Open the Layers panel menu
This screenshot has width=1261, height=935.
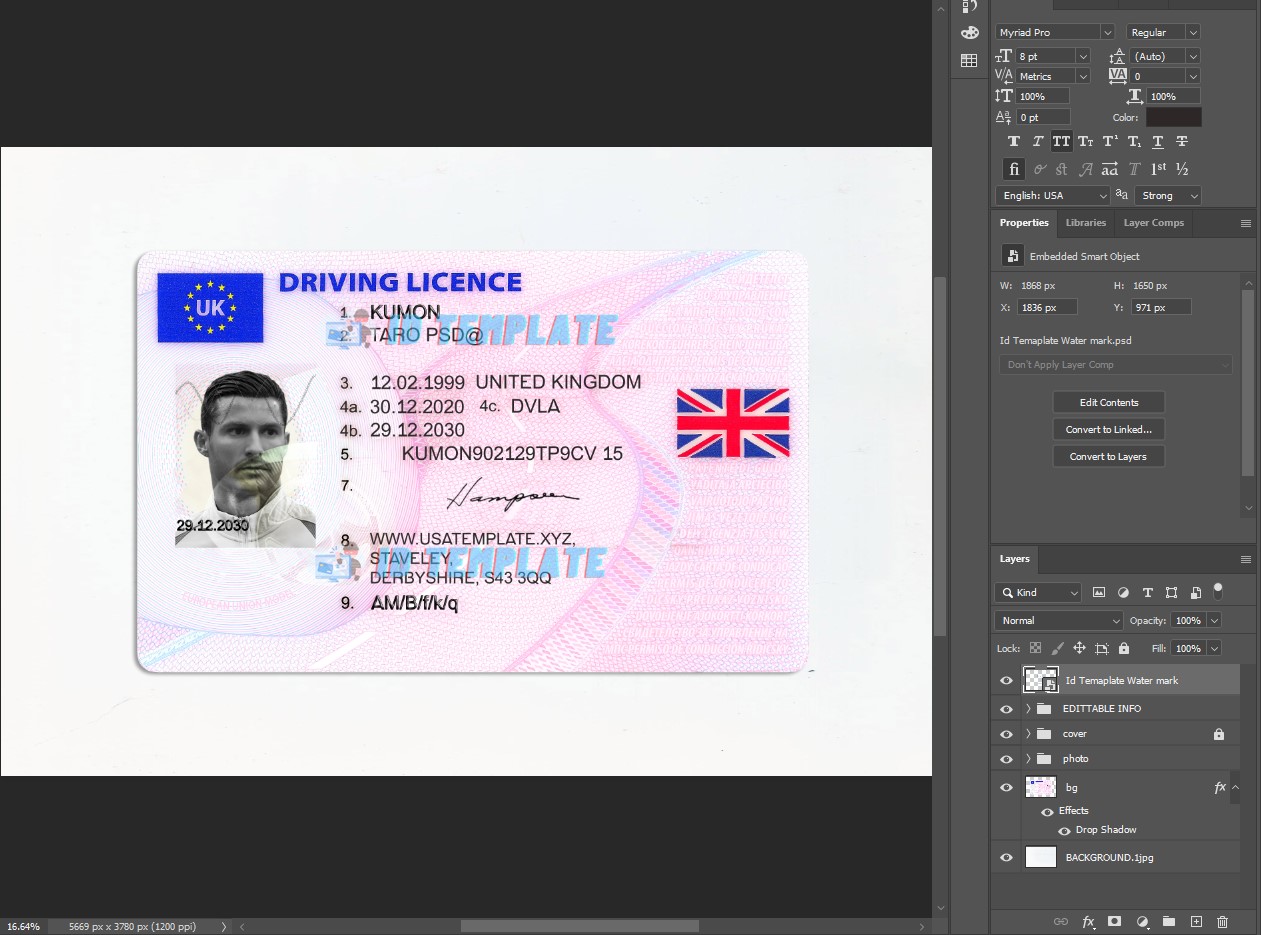coord(1246,559)
